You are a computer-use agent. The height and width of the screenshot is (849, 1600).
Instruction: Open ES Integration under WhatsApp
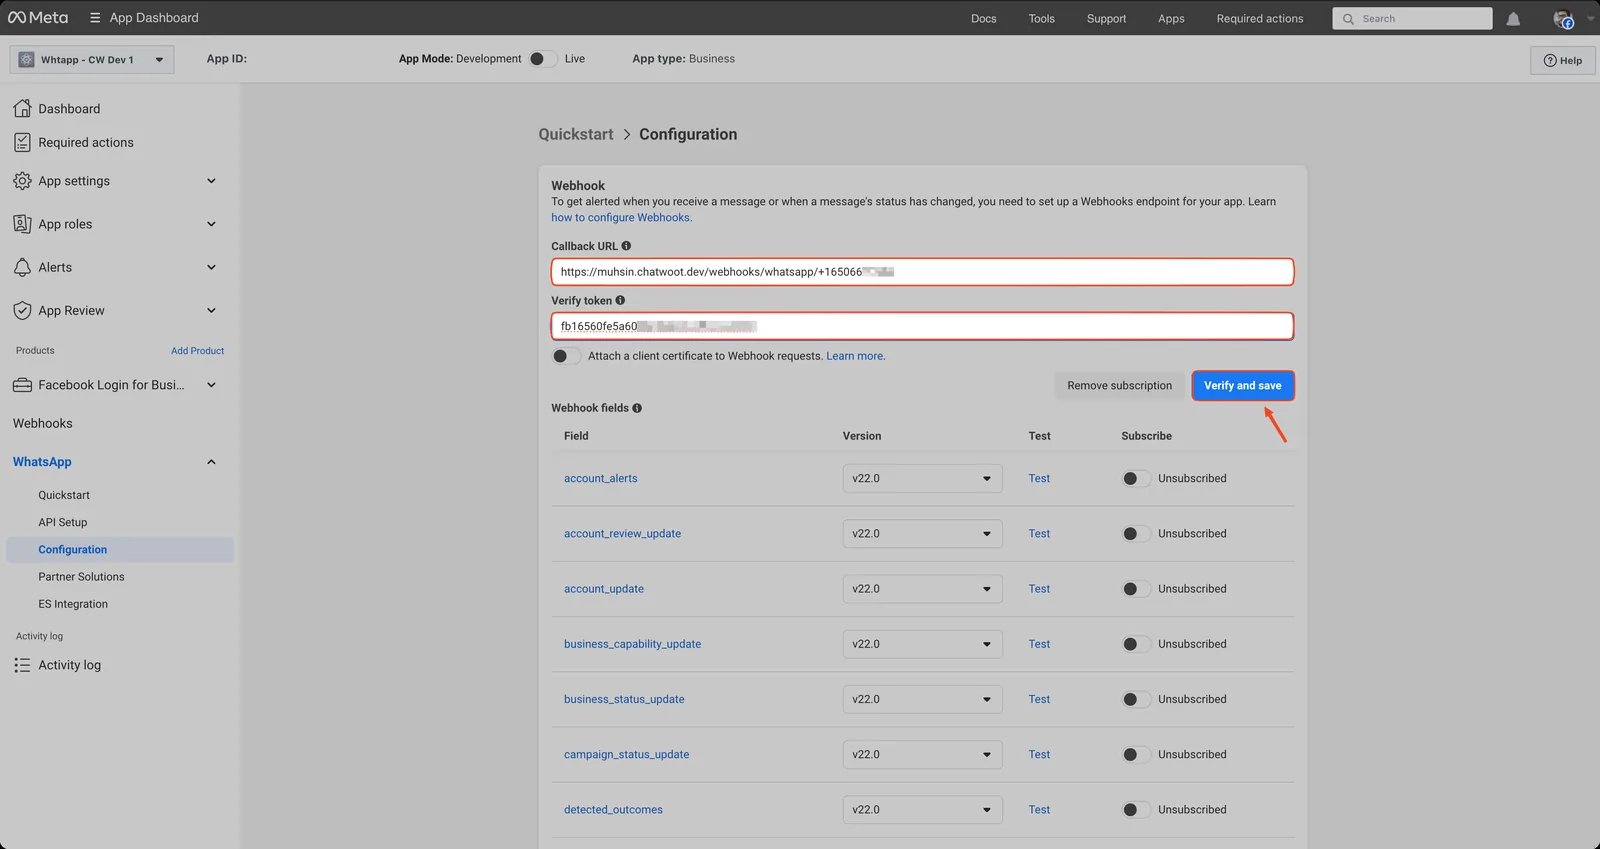pyautogui.click(x=73, y=604)
